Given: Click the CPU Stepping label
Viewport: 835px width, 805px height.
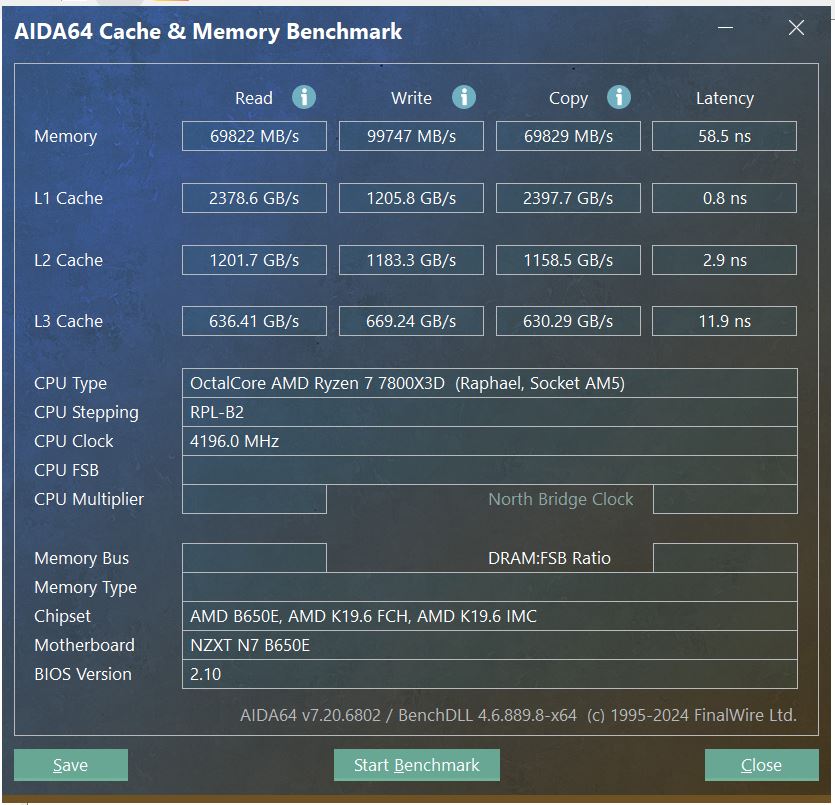Looking at the screenshot, I should (x=86, y=413).
